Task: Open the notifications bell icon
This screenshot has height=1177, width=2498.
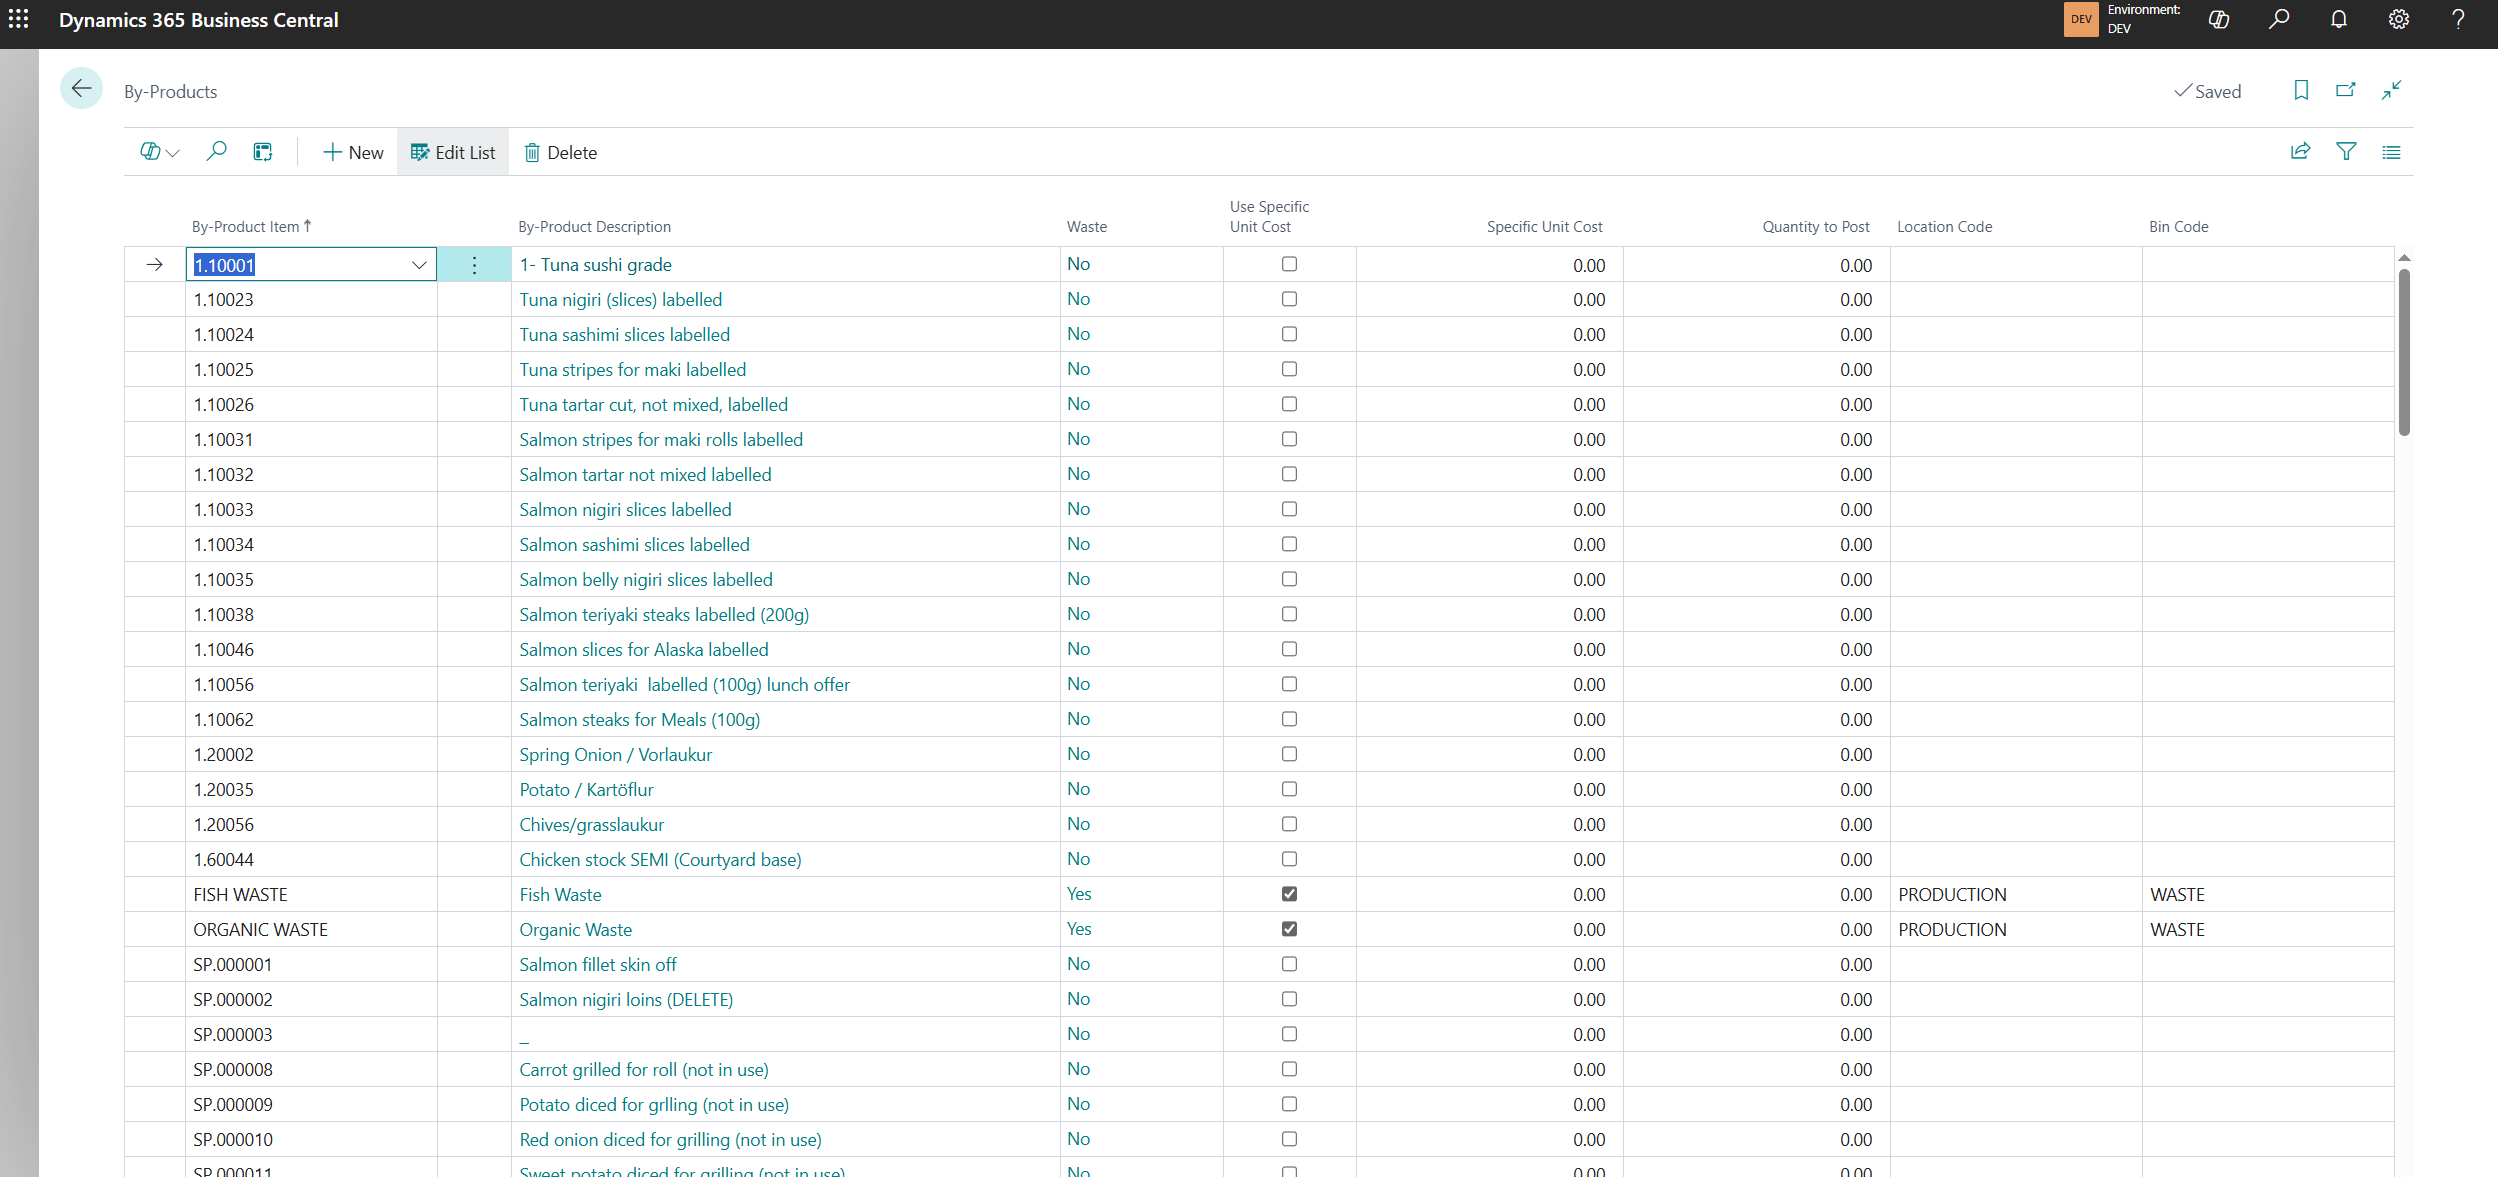Action: click(x=2338, y=19)
